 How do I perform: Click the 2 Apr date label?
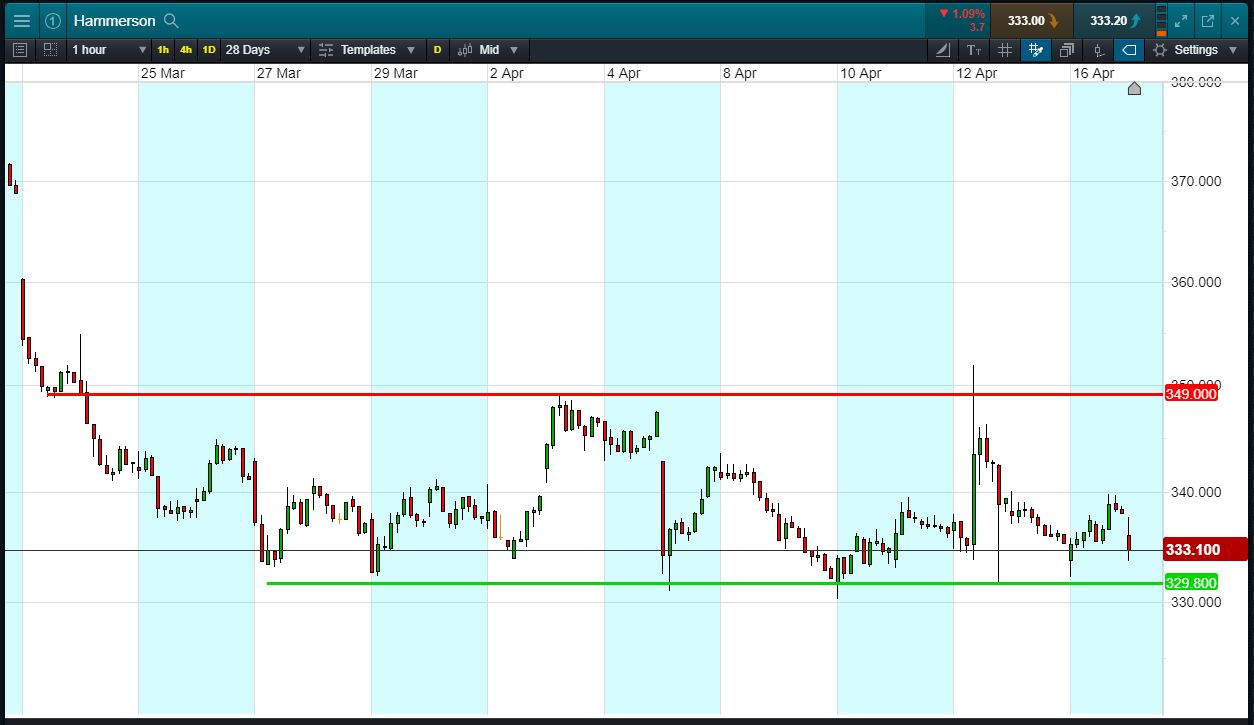click(x=507, y=73)
